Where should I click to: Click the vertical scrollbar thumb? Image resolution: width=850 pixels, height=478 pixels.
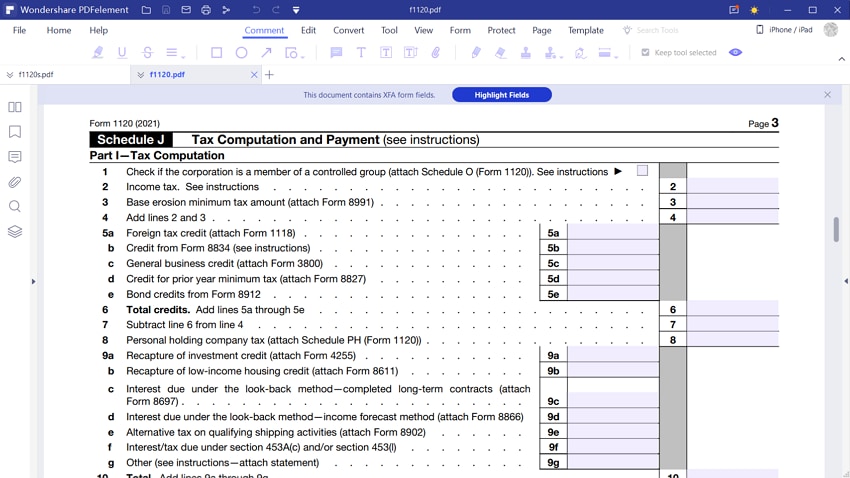tap(836, 229)
